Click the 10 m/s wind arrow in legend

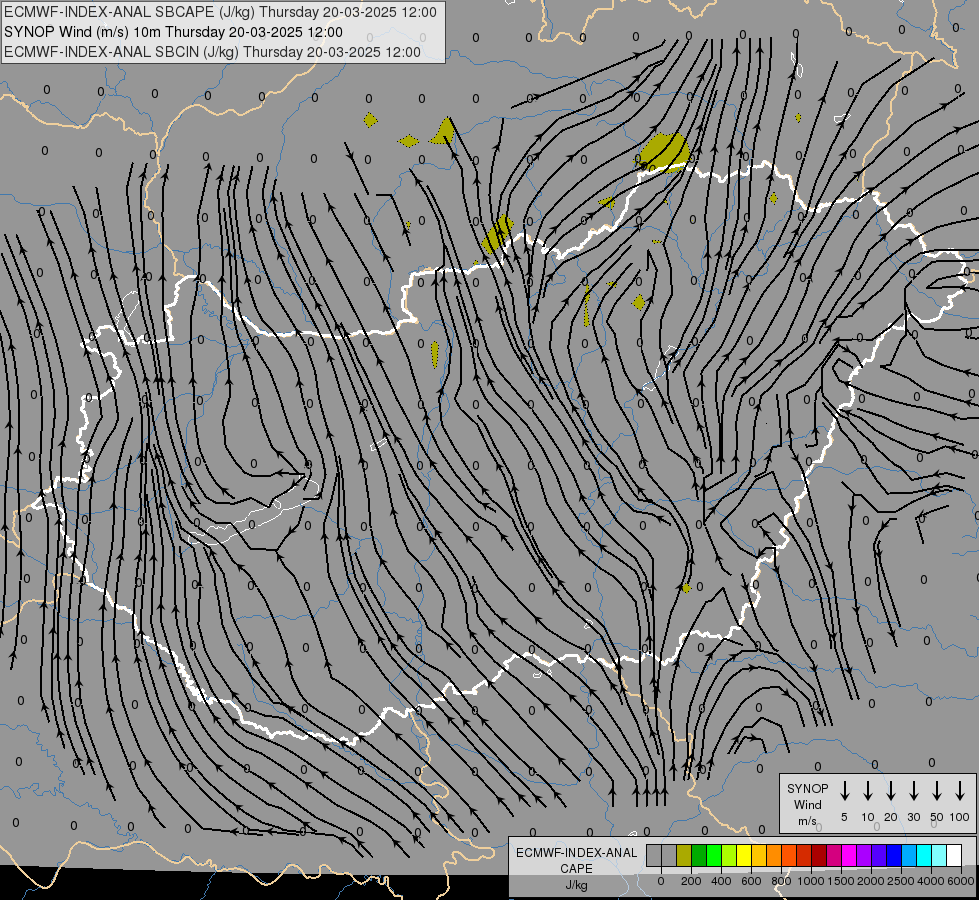click(x=867, y=791)
